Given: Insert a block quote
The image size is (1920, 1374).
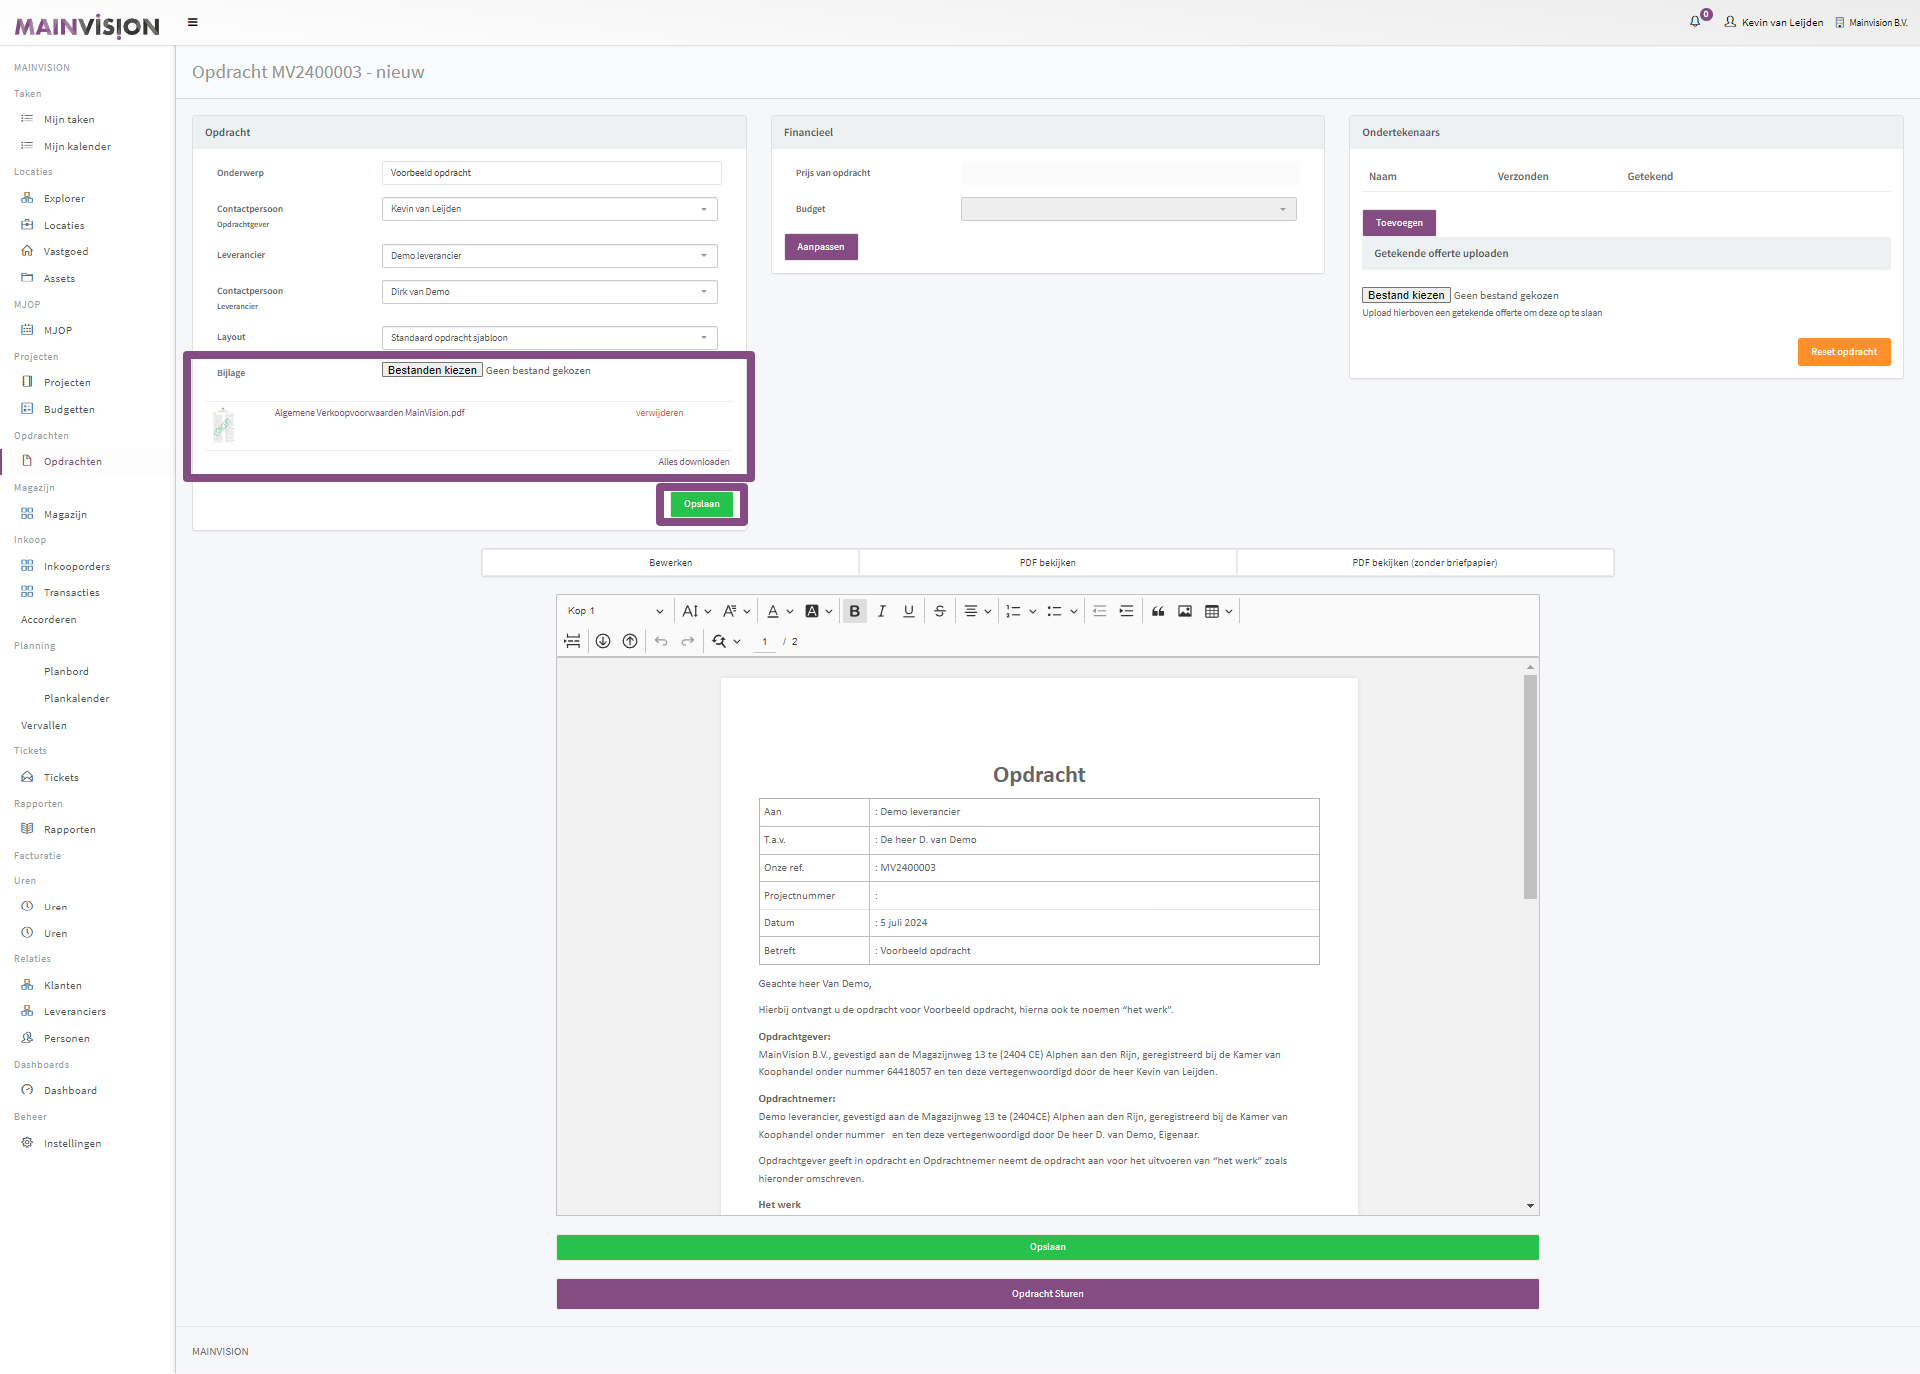Looking at the screenshot, I should coord(1158,611).
